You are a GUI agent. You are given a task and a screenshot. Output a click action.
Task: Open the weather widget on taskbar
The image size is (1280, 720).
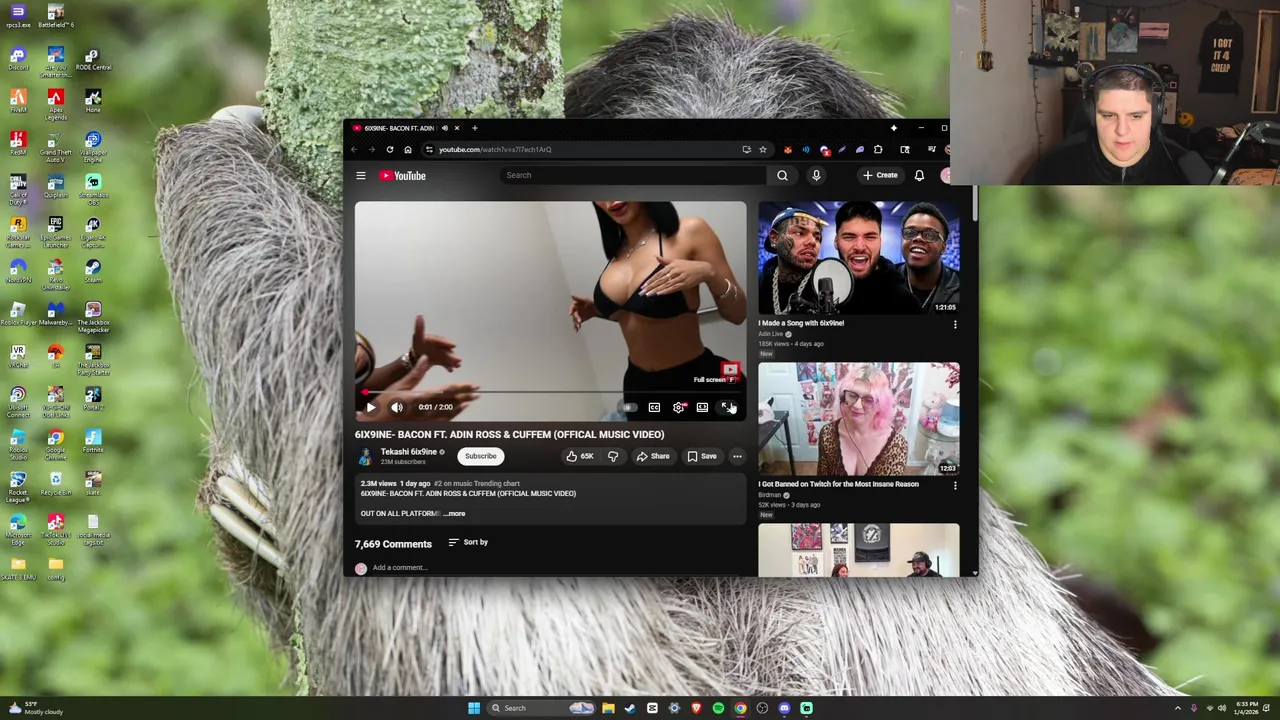click(38, 708)
